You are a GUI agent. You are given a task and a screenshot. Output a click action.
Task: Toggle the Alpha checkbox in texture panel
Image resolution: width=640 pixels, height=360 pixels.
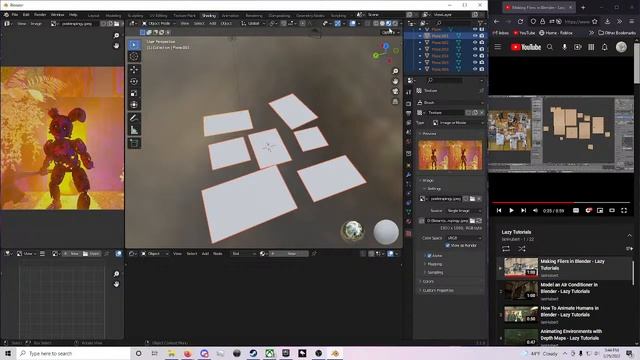tap(429, 256)
